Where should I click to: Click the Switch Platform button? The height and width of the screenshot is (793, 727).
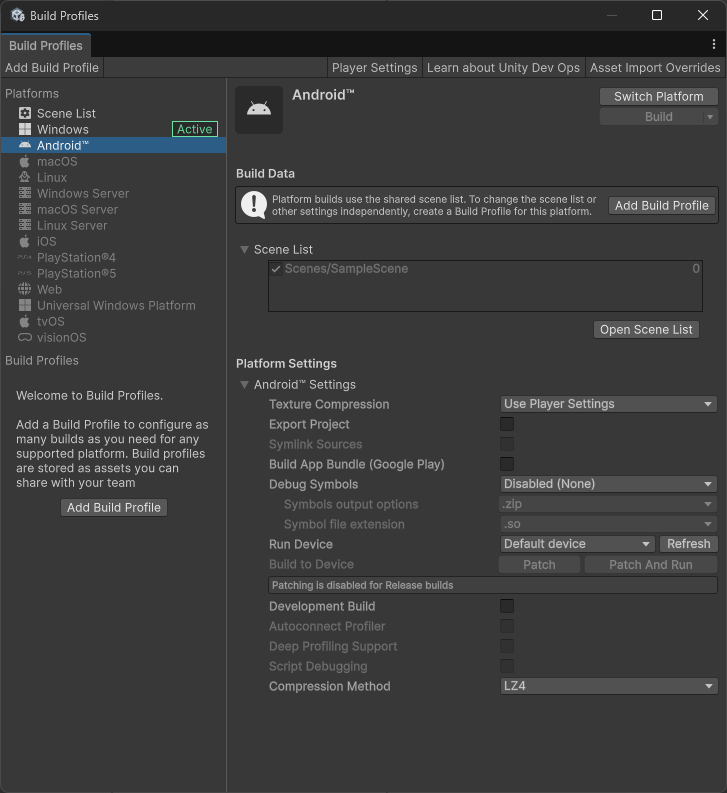pos(659,96)
